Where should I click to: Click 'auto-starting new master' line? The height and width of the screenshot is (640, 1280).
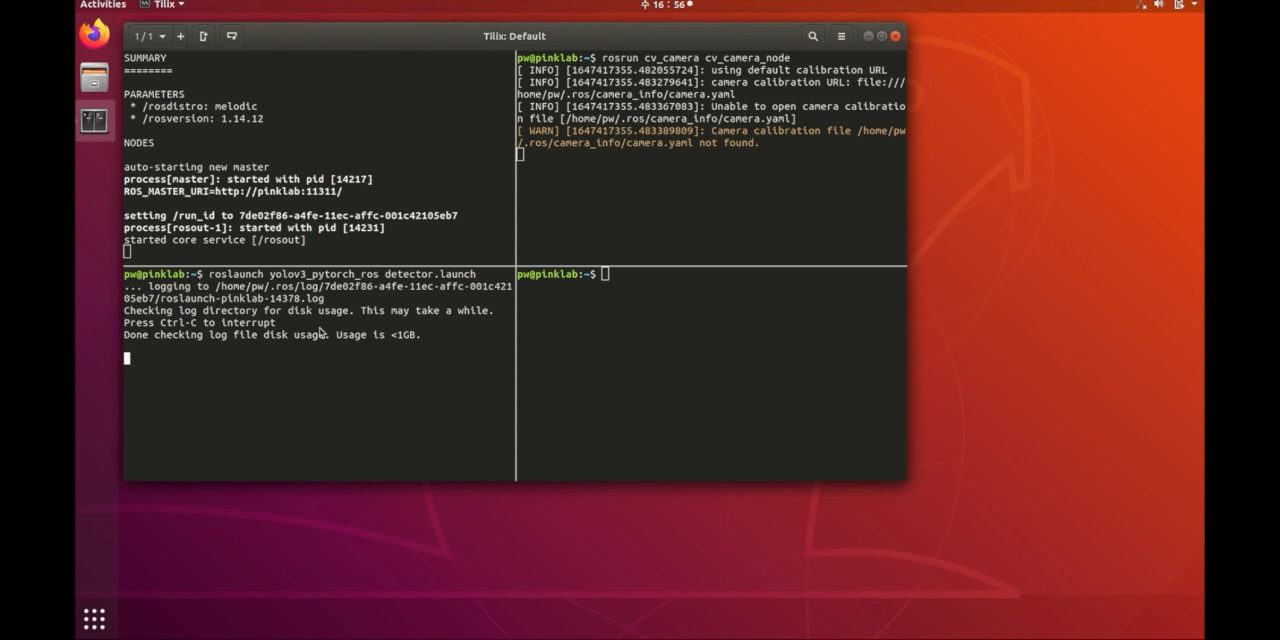pos(196,167)
